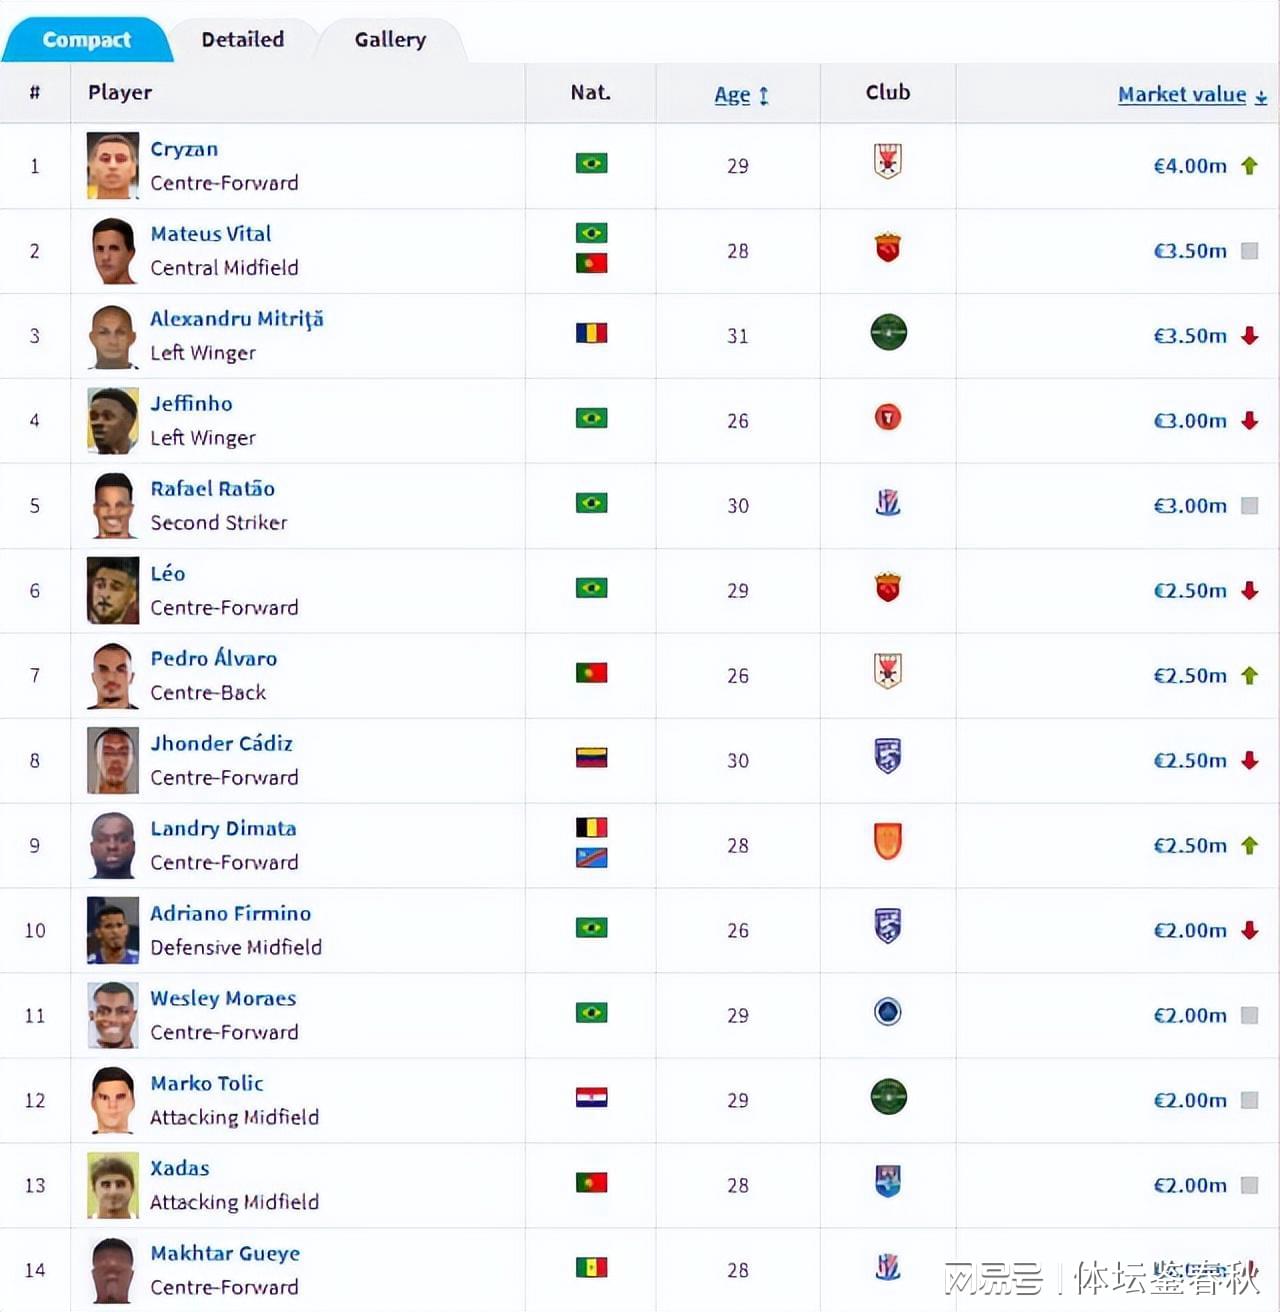Screen dimensions: 1280x1312
Task: Click the Croatia flag for Marko Tolic
Action: point(591,1098)
